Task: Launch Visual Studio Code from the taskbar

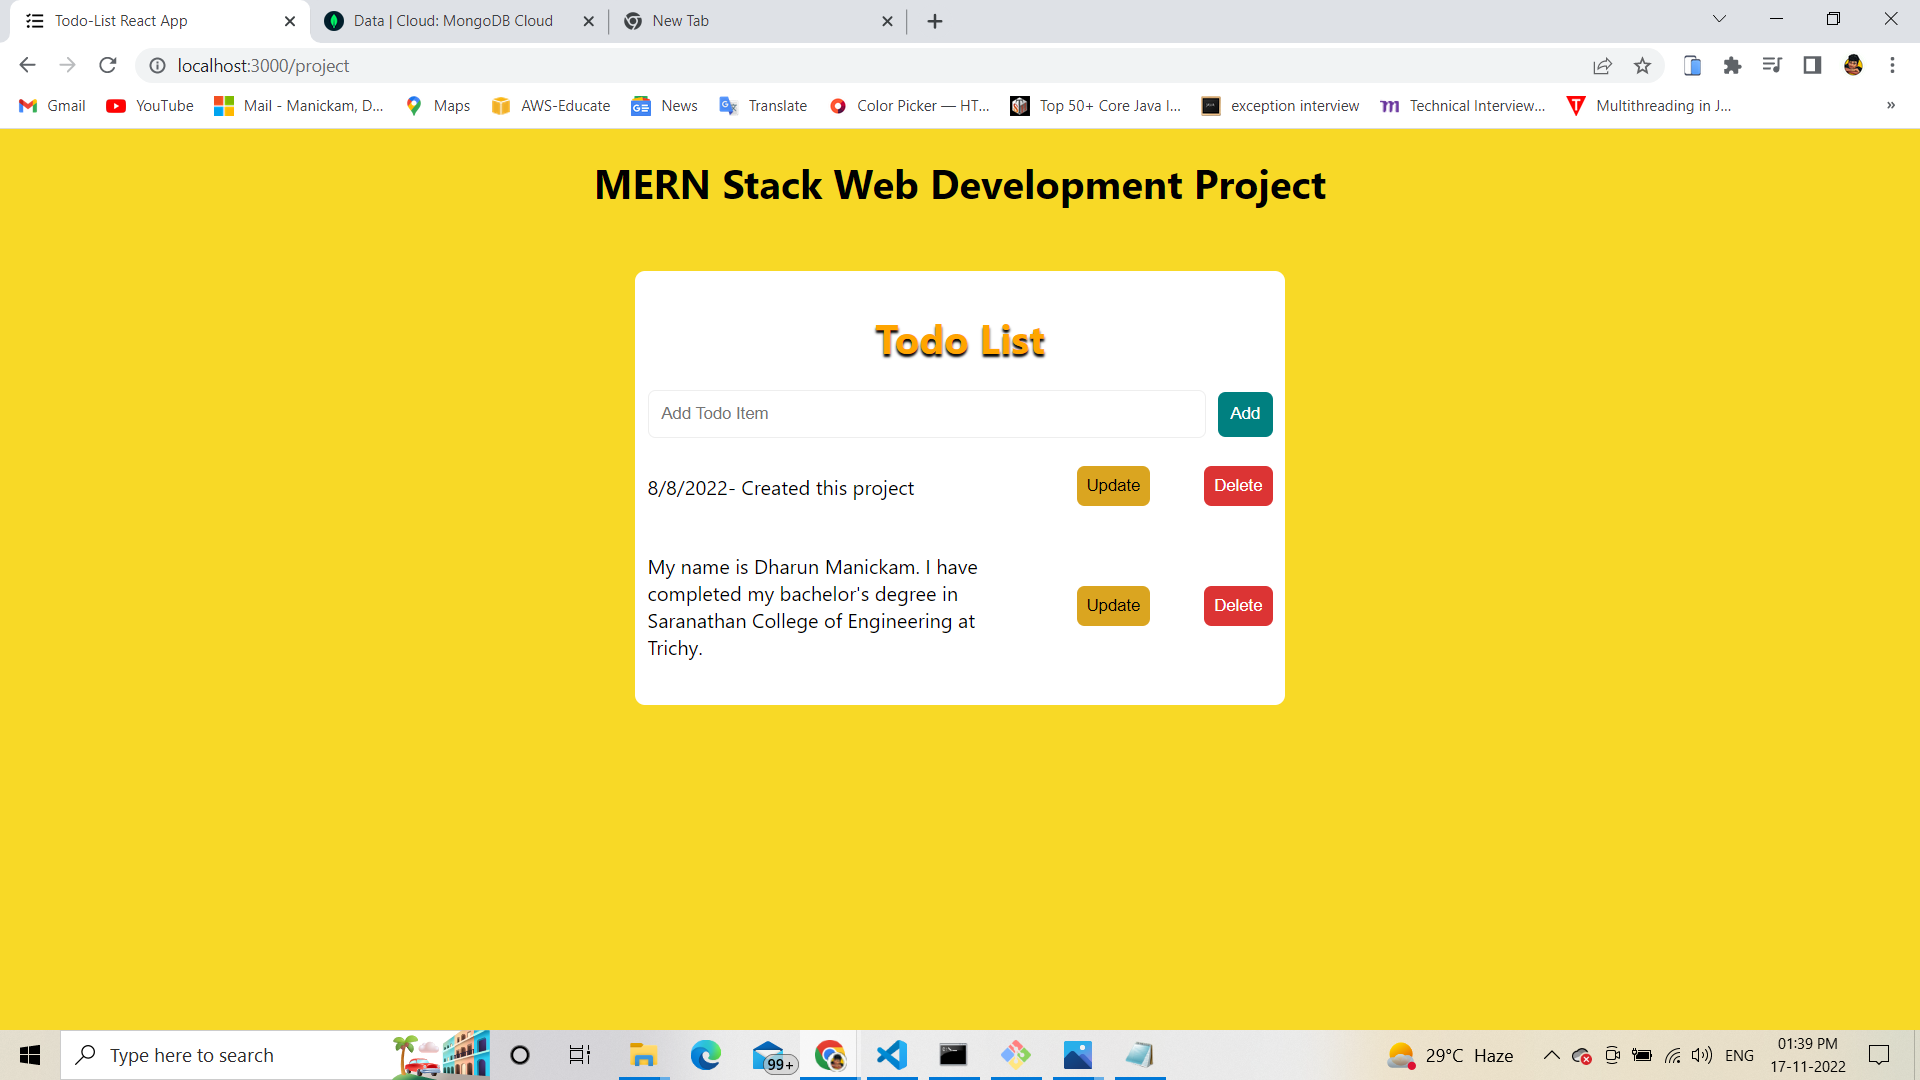Action: pyautogui.click(x=892, y=1055)
